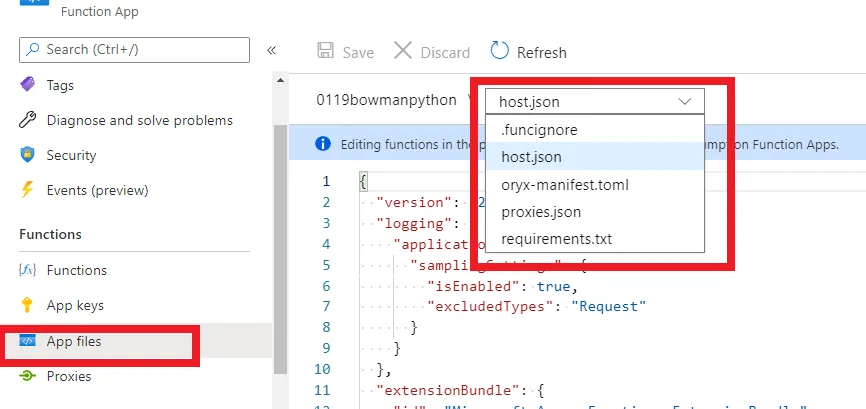Click the Proxies icon
Image resolution: width=866 pixels, height=409 pixels.
click(28, 376)
